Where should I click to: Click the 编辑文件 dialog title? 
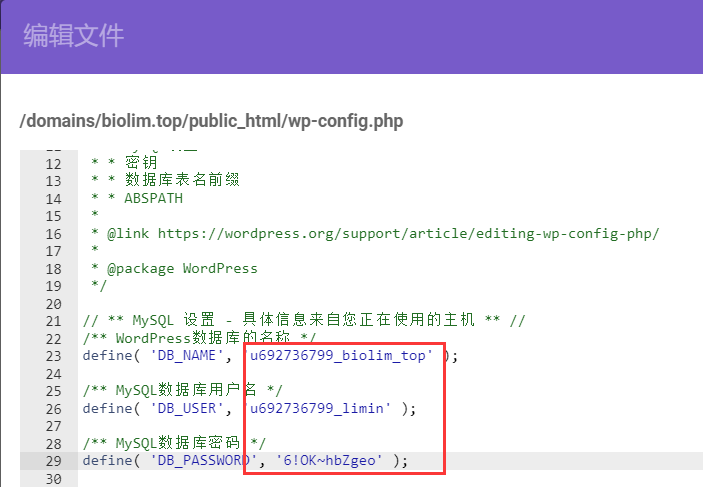[74, 35]
